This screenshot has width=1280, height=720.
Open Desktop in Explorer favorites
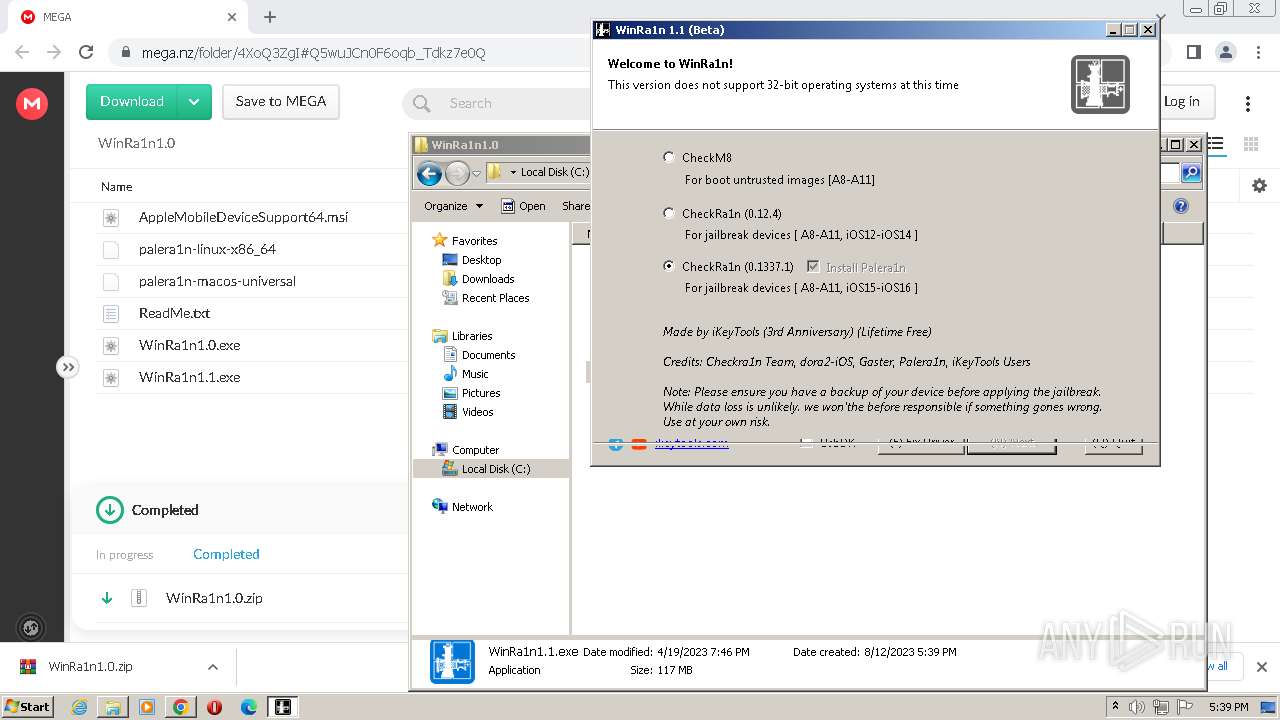[x=471, y=260]
